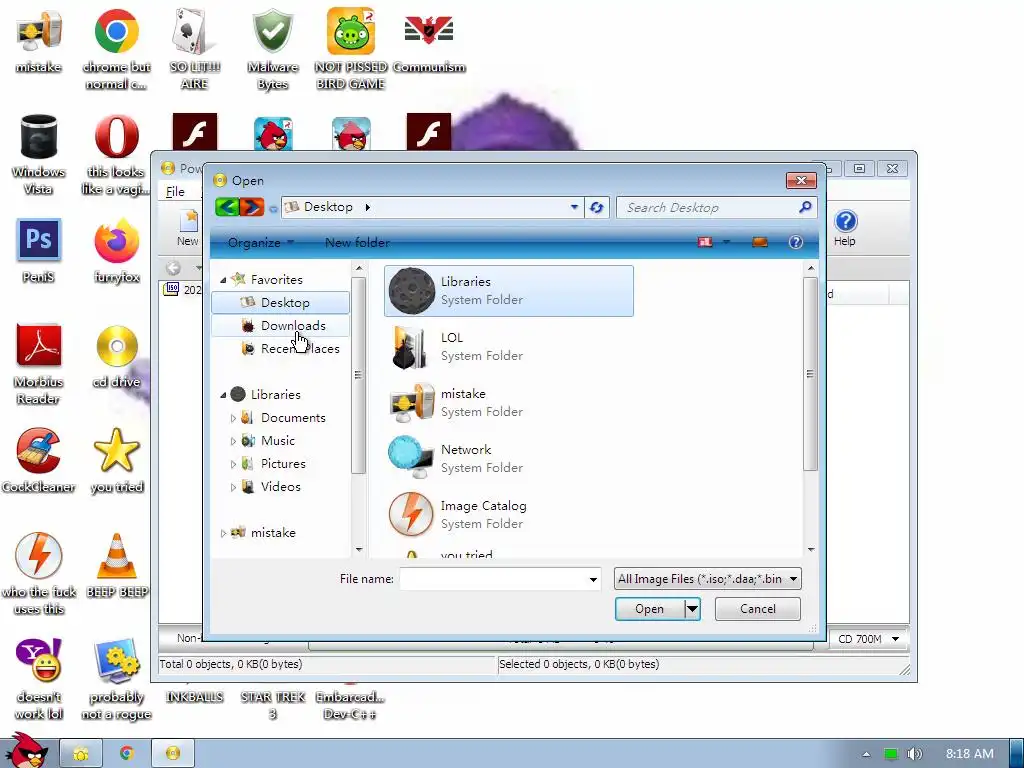Collapse the Libraries tree group

pos(223,395)
